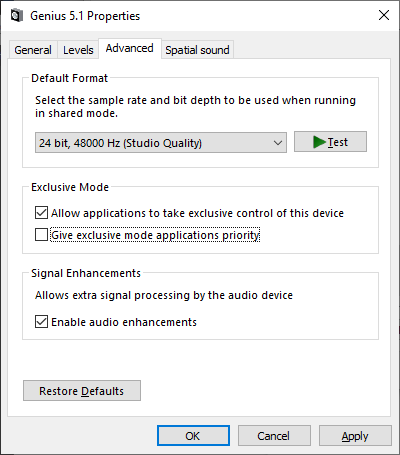The image size is (400, 455).
Task: Click the 'Allow applications to take exclusive control' label
Action: coord(197,213)
